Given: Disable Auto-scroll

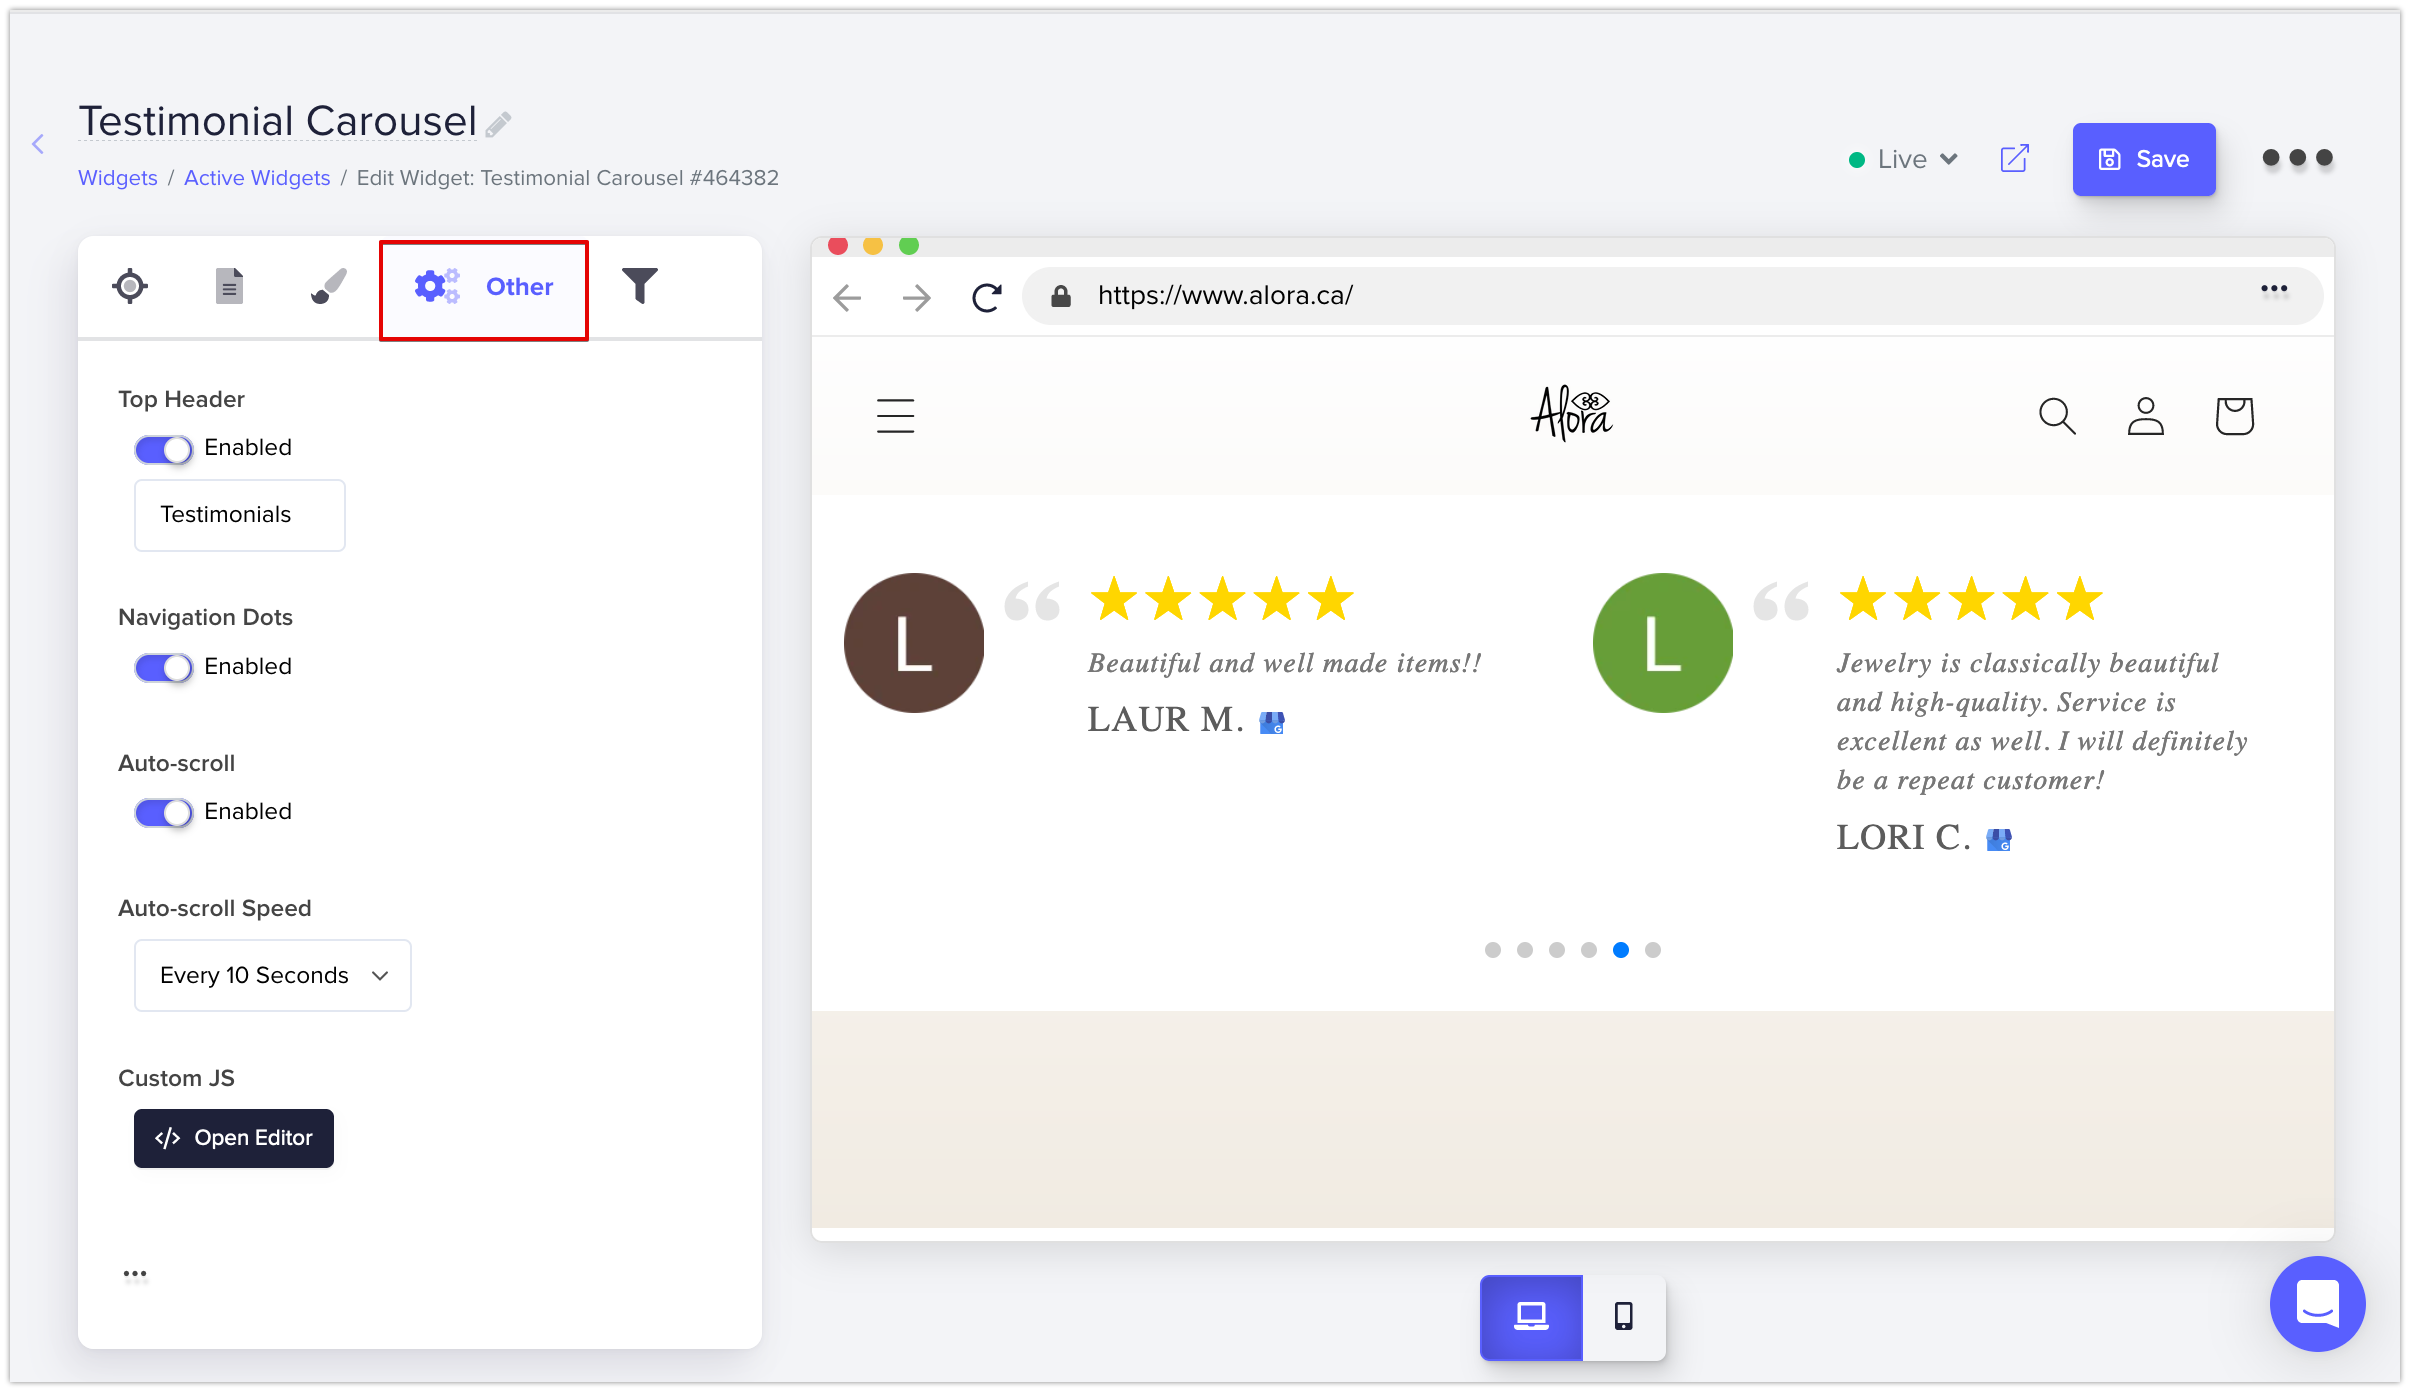Looking at the screenshot, I should [162, 812].
